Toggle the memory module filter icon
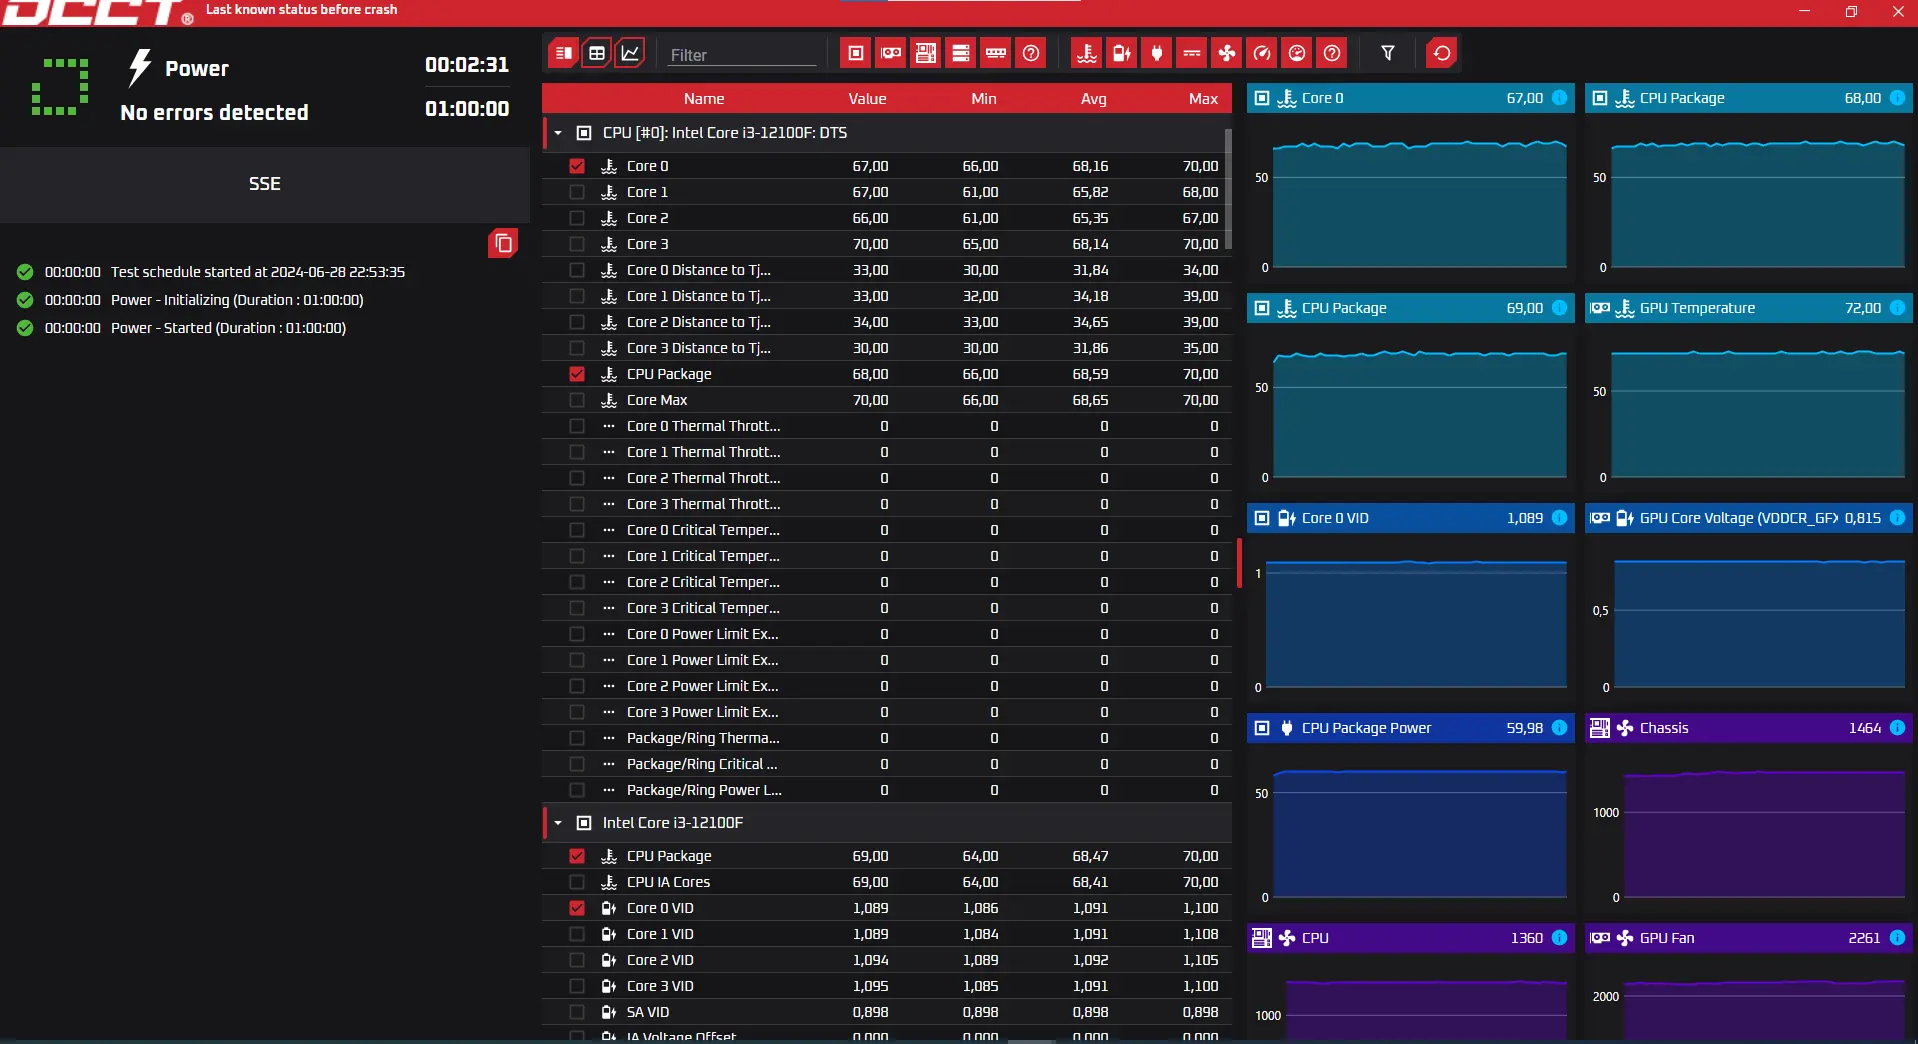The image size is (1918, 1044). click(x=996, y=53)
